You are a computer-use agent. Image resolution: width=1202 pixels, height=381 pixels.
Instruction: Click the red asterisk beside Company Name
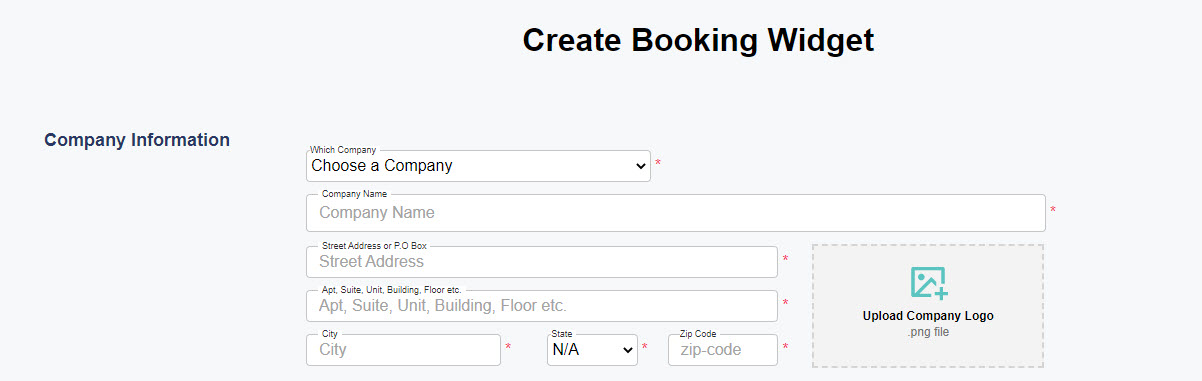(1053, 211)
